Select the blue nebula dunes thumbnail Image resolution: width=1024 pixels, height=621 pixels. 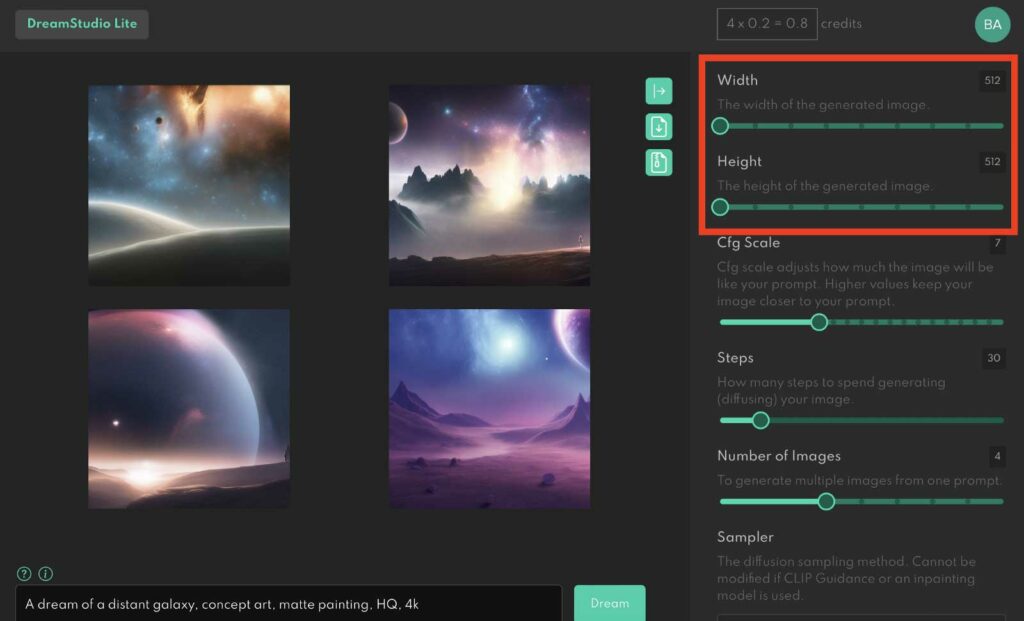189,185
